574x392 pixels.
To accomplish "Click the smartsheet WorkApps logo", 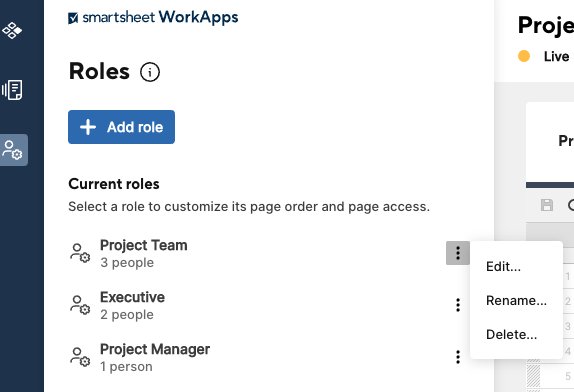I will tap(153, 17).
